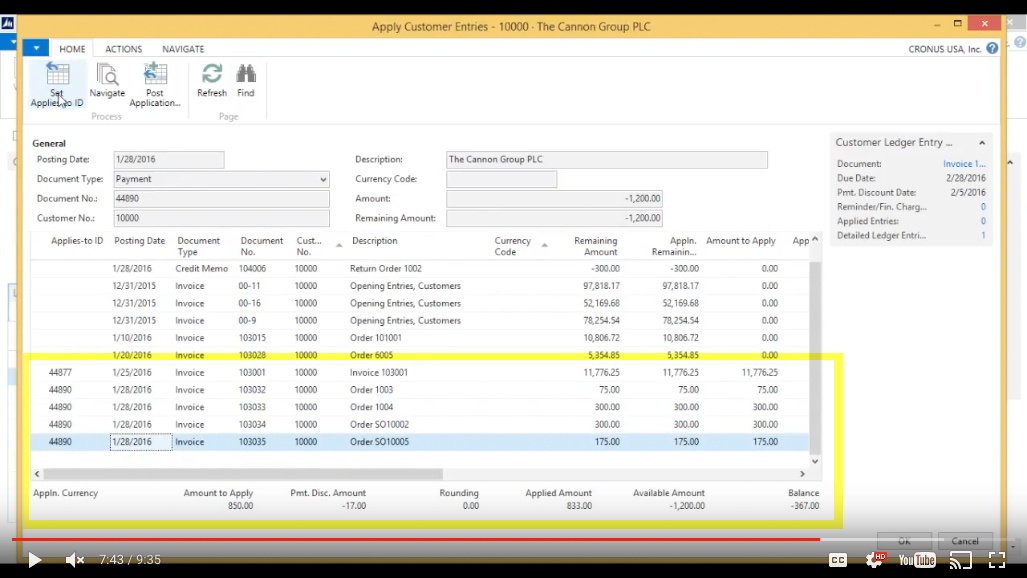Click the Description column header

tap(375, 241)
